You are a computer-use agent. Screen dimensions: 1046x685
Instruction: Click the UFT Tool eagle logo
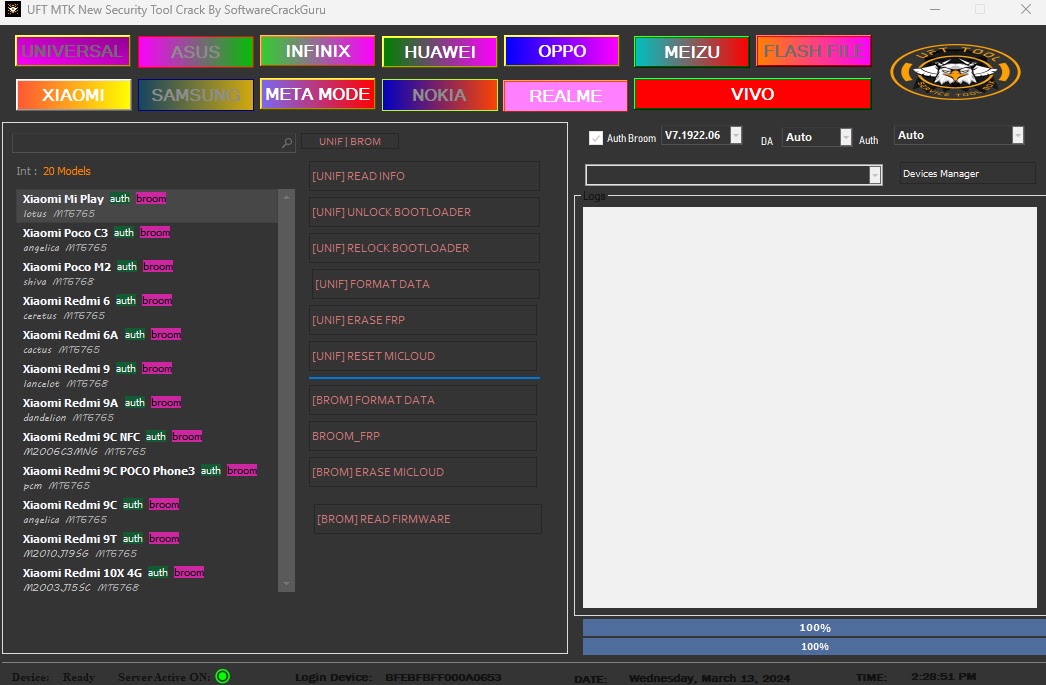coord(955,71)
